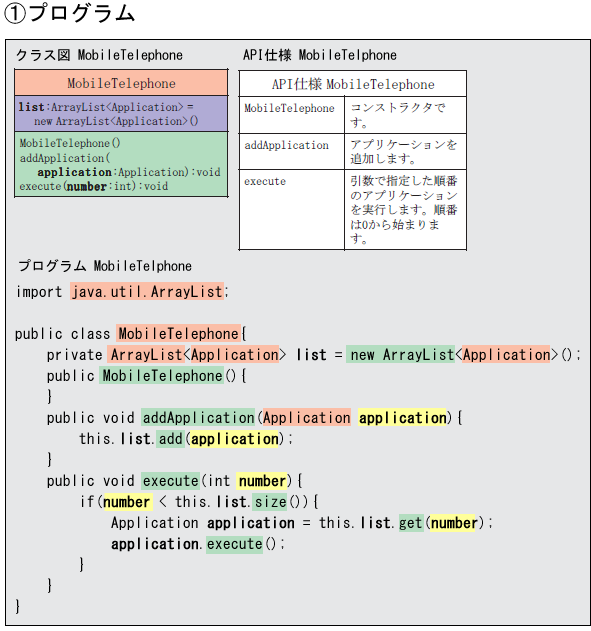Image resolution: width=591 pixels, height=631 pixels.
Task: Click the import keyword
Action: click(39, 291)
